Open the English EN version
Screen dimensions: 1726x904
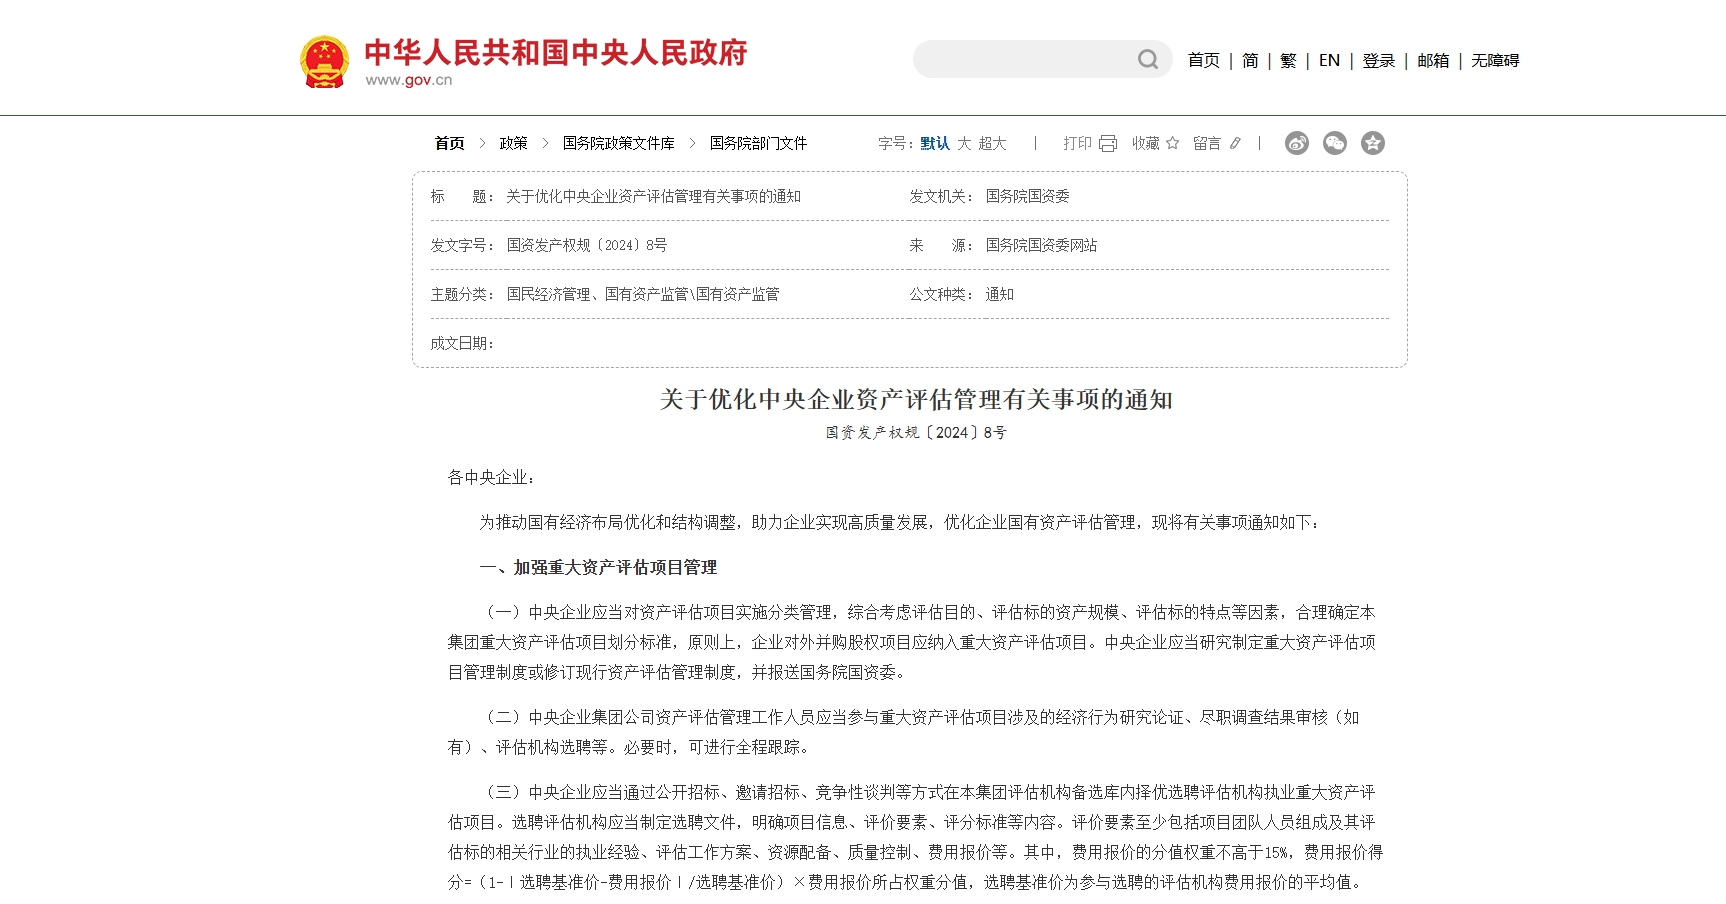1329,61
